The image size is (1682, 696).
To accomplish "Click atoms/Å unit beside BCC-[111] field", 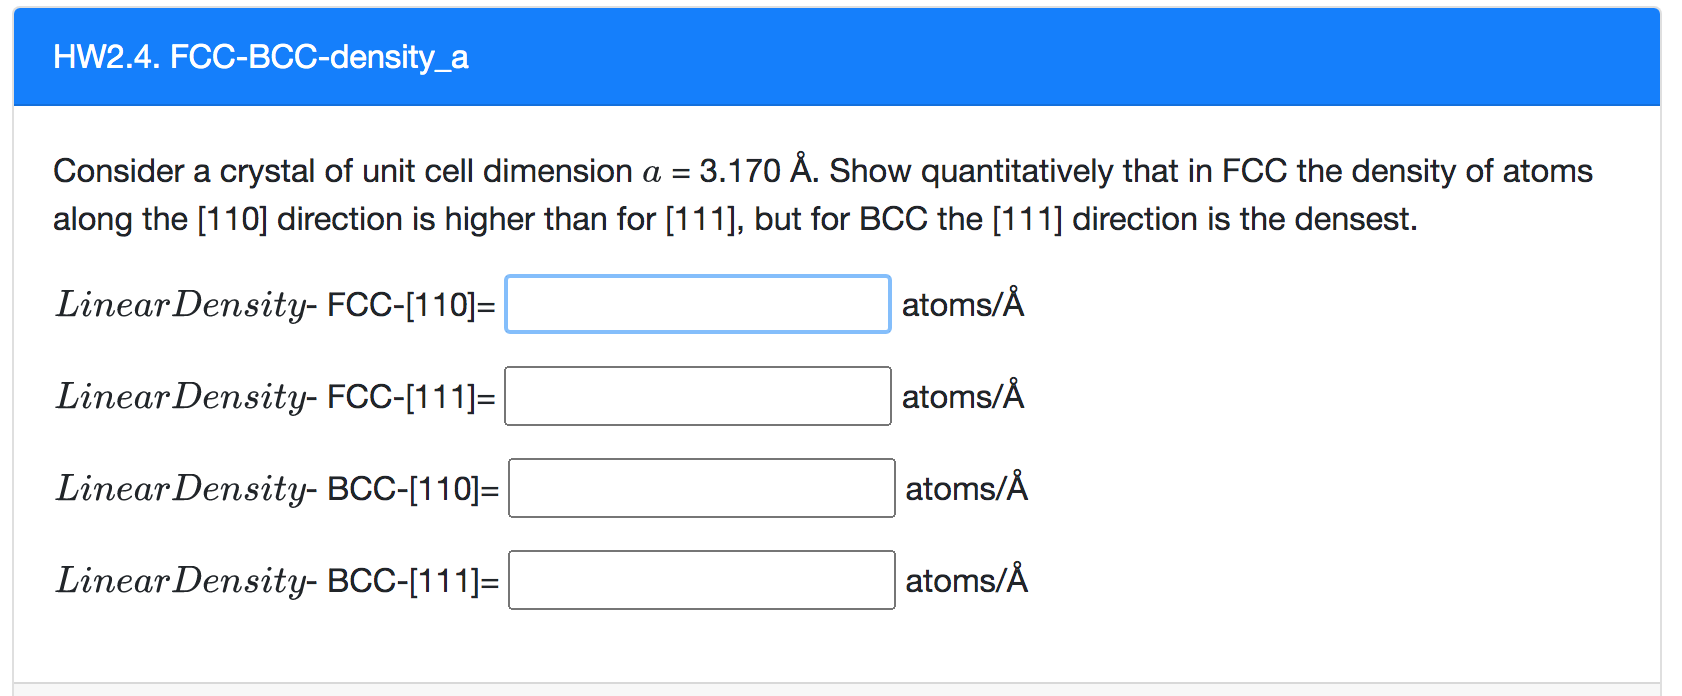I will tap(966, 580).
